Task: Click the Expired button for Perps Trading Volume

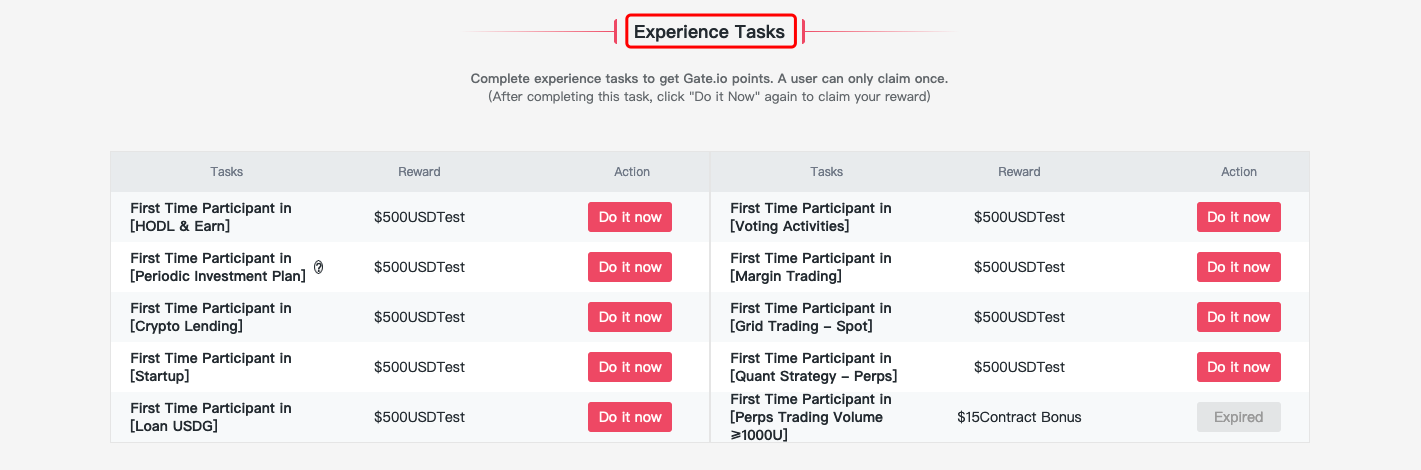Action: (x=1238, y=417)
